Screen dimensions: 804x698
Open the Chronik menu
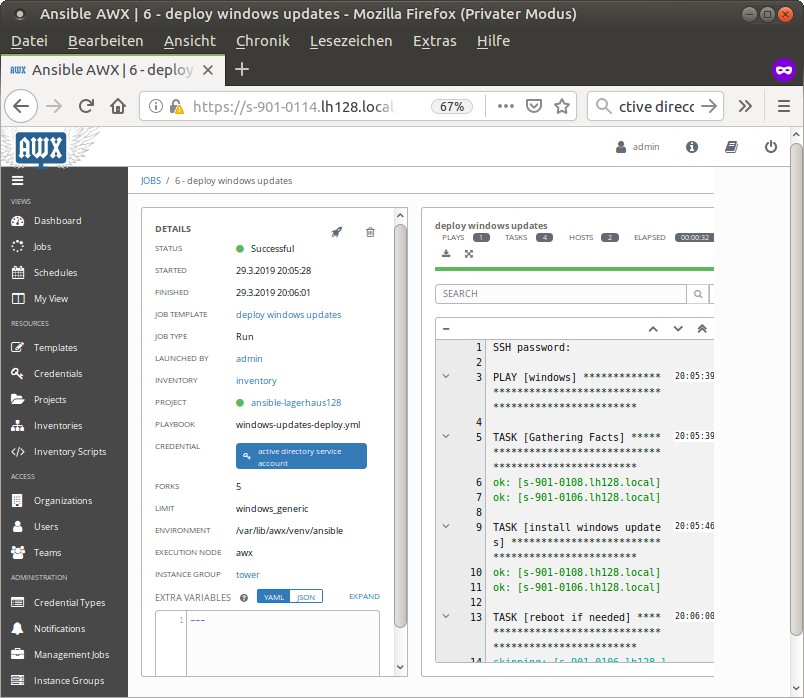263,41
